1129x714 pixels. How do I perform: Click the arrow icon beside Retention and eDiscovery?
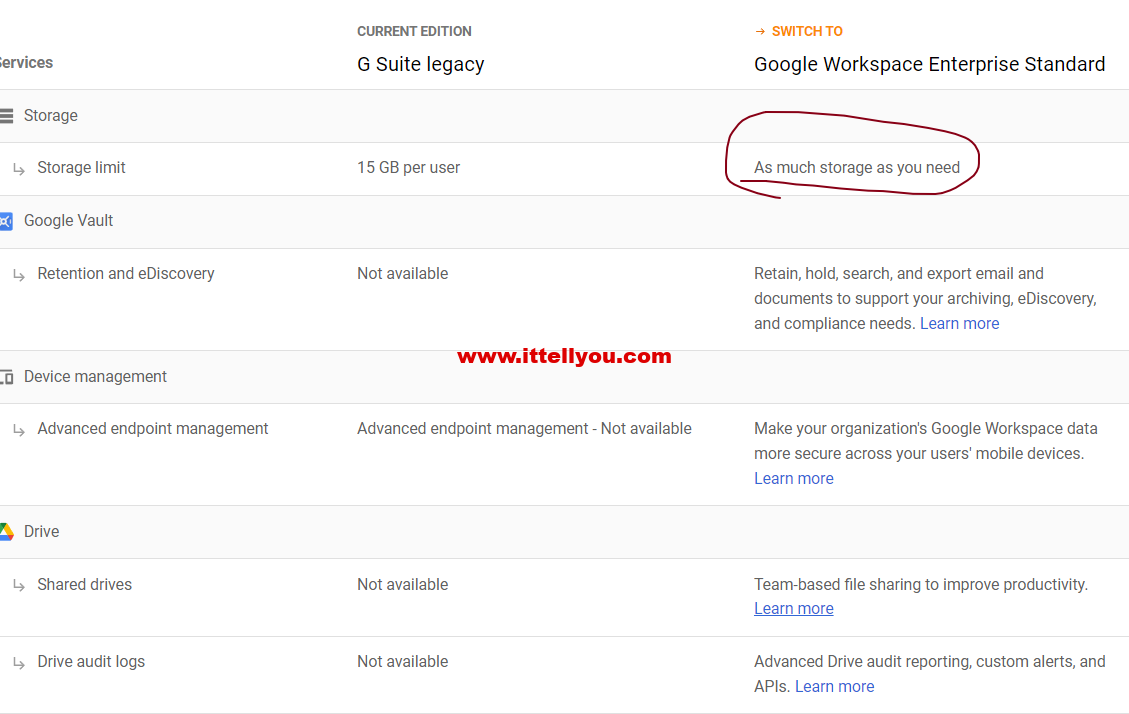point(19,275)
